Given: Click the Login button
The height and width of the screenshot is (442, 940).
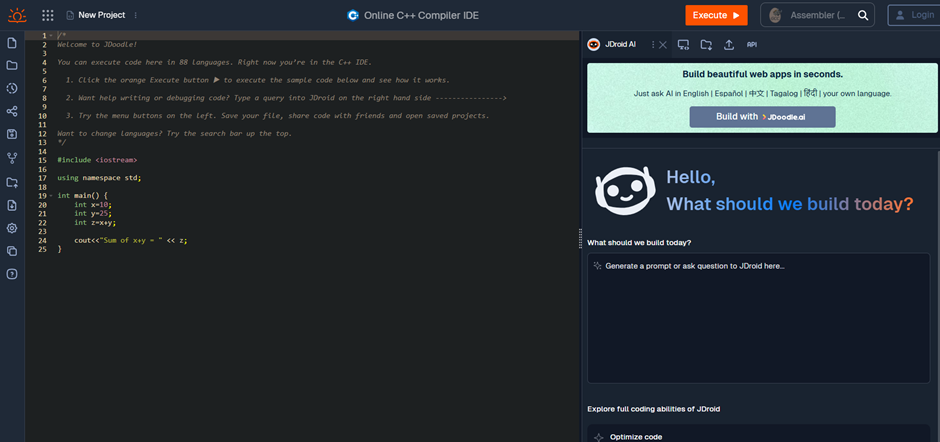Looking at the screenshot, I should (x=914, y=15).
